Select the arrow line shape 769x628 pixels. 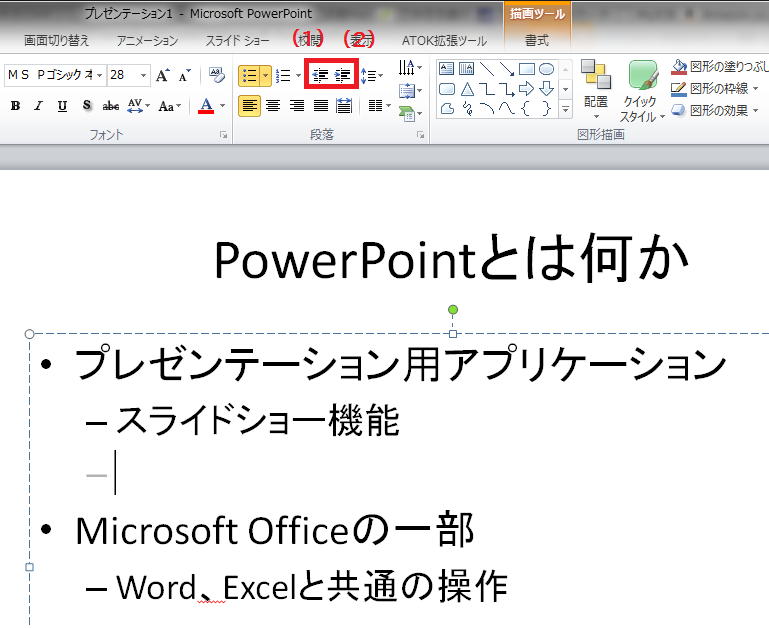coord(507,69)
